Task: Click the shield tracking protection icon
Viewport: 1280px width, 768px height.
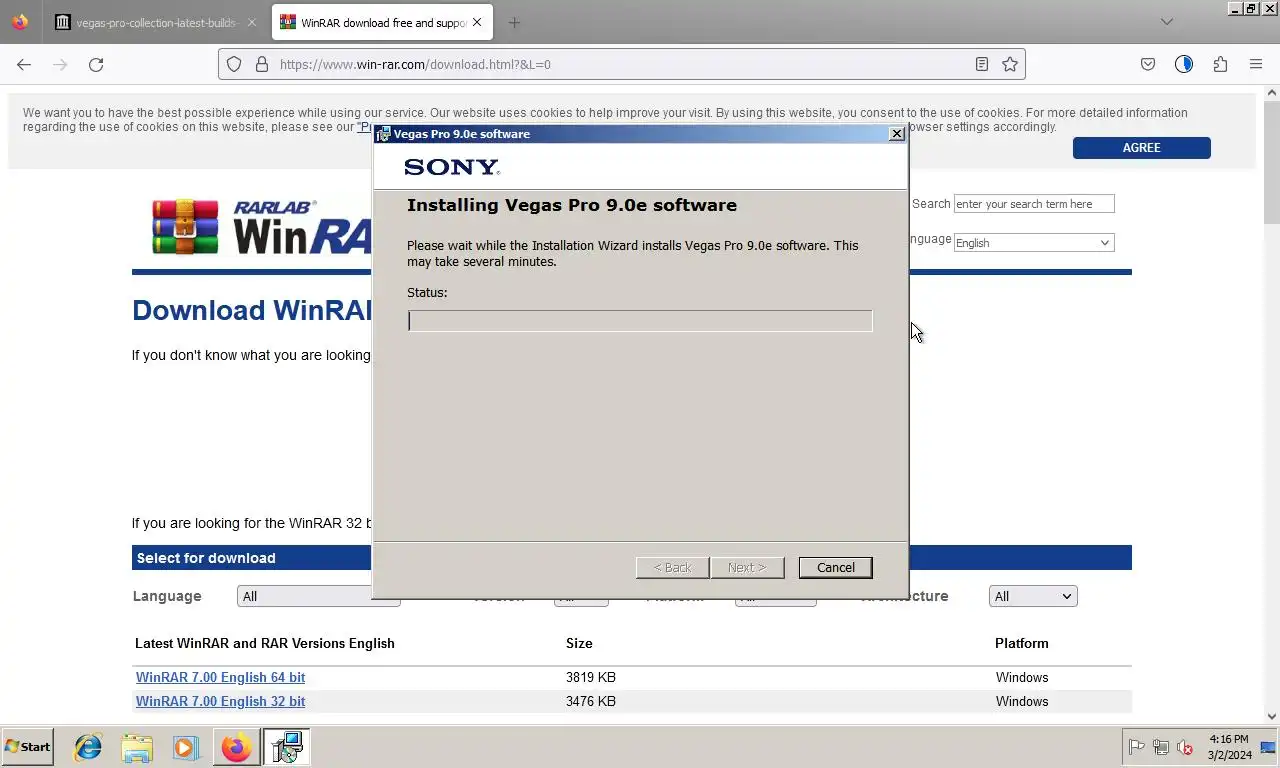Action: coord(234,64)
